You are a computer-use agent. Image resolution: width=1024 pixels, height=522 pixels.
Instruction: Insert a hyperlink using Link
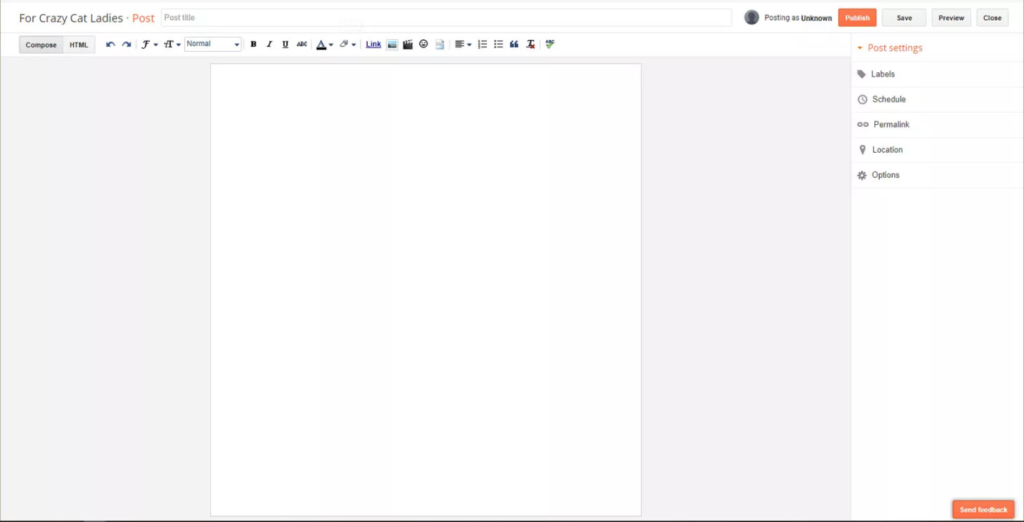click(x=374, y=44)
